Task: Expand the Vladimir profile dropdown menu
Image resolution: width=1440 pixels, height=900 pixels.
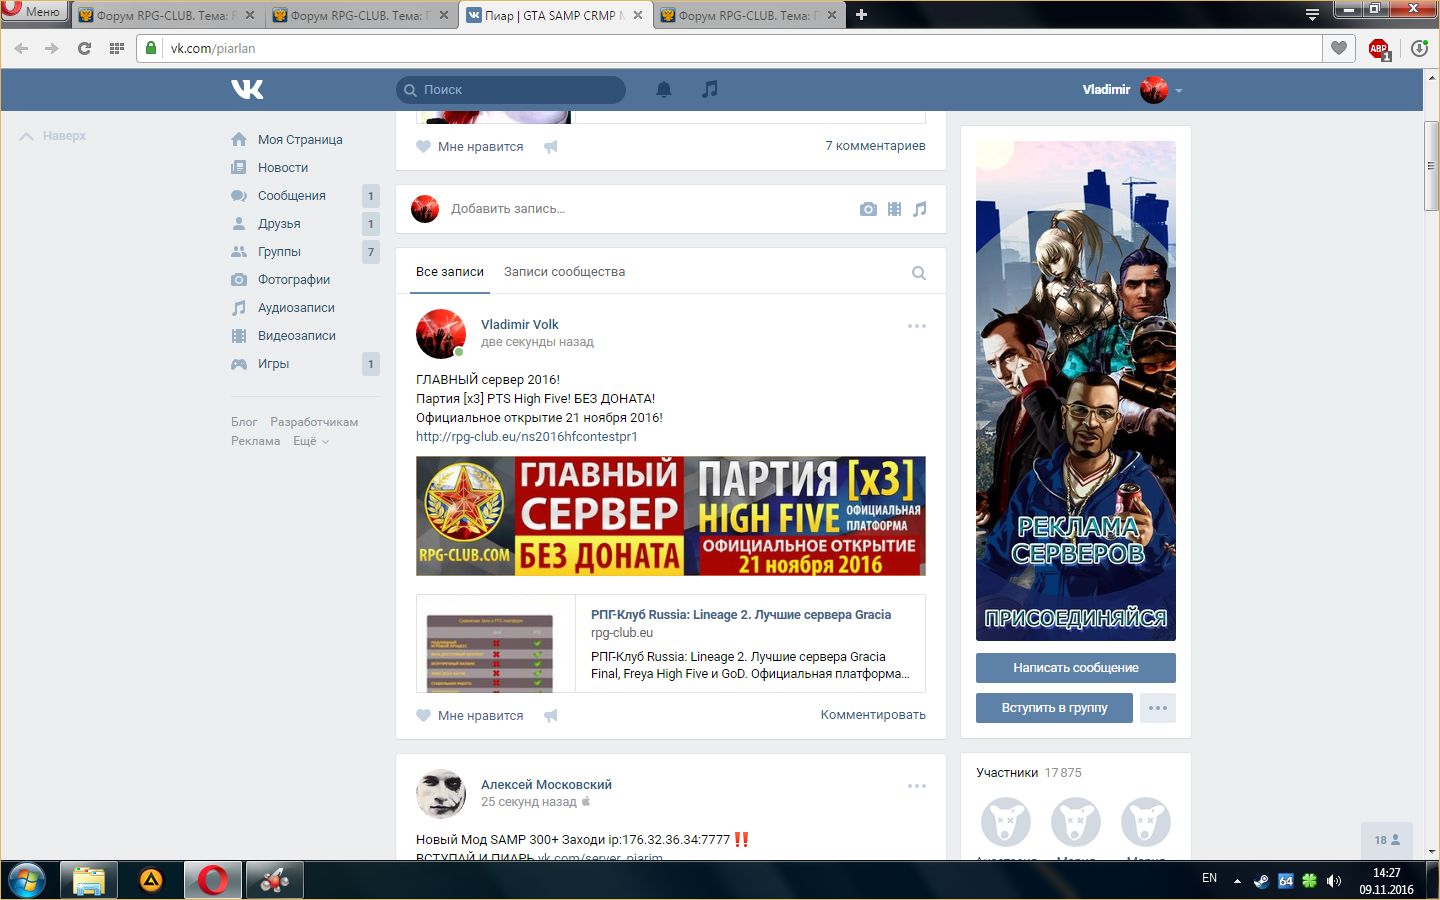Action: (1179, 90)
